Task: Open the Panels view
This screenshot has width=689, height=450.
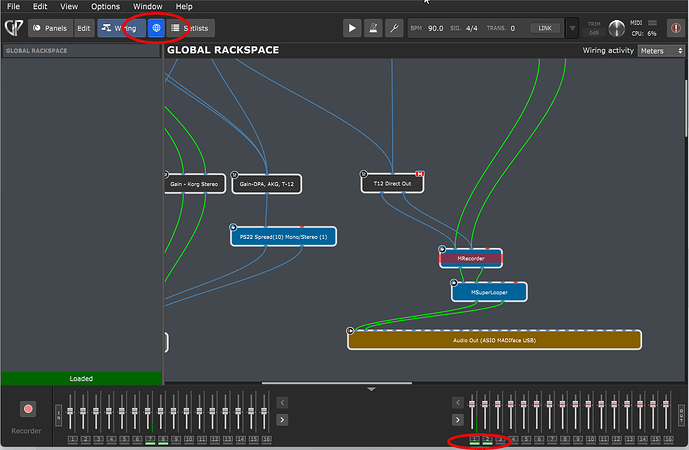Action: pyautogui.click(x=51, y=28)
